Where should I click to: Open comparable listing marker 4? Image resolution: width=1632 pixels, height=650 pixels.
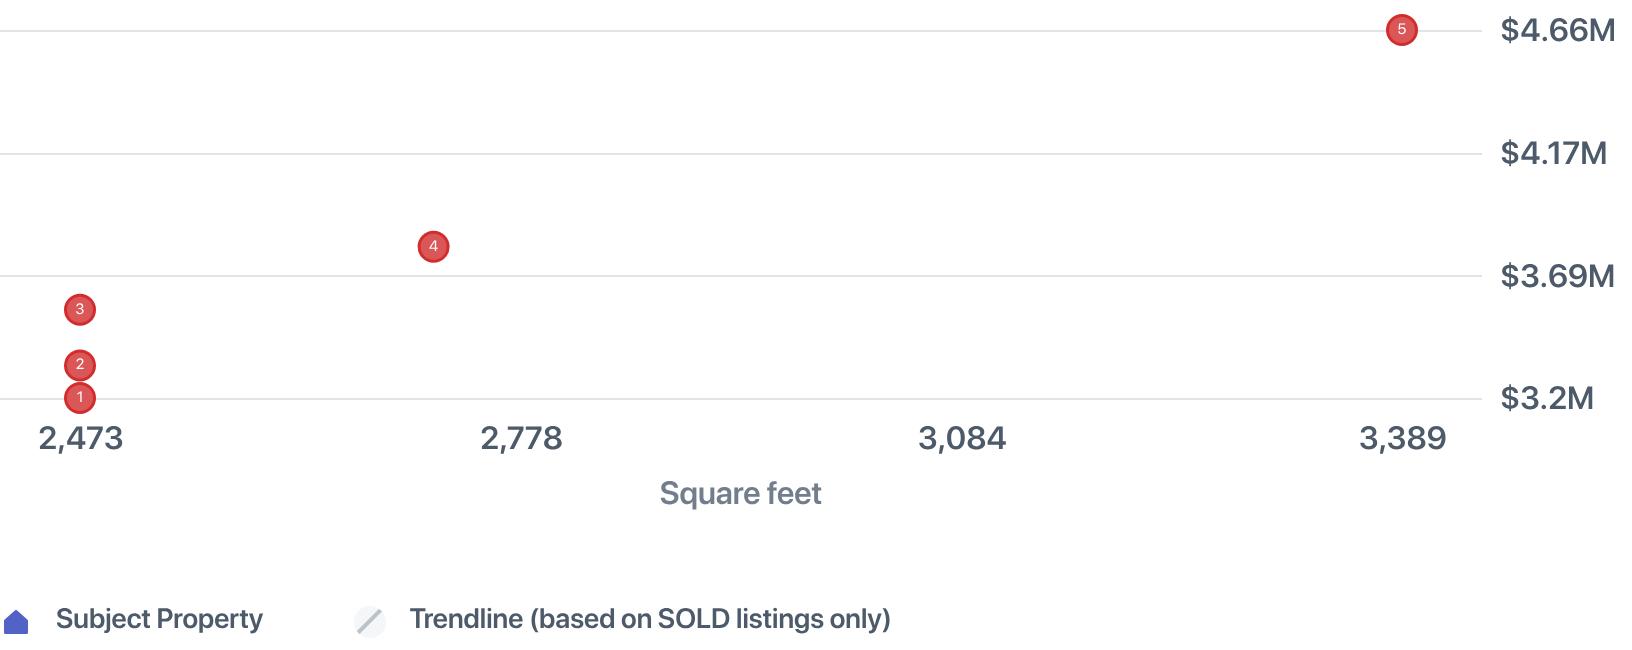(433, 247)
